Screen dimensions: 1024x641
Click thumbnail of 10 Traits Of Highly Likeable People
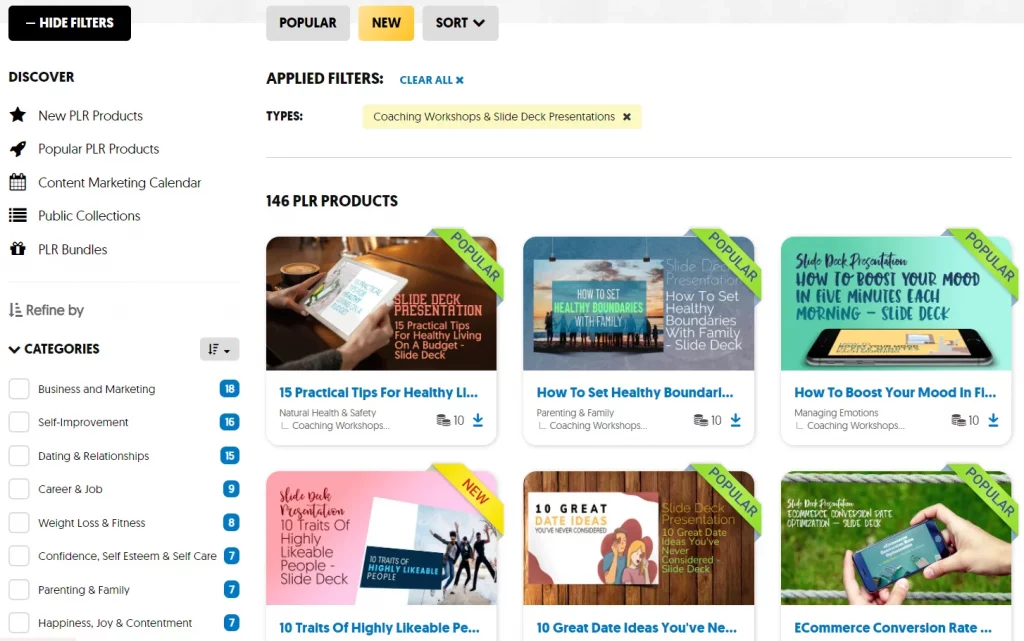381,538
